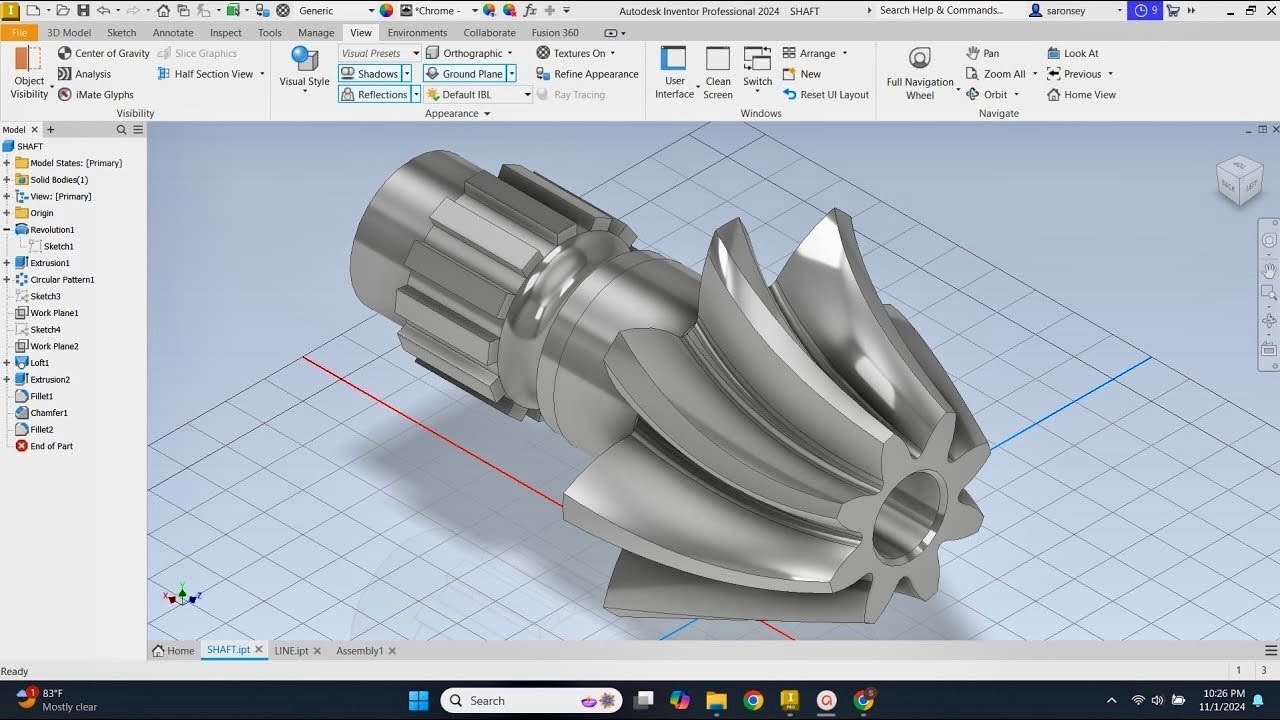The width and height of the screenshot is (1280, 720).
Task: Click User Interface icon
Action: 674,60
